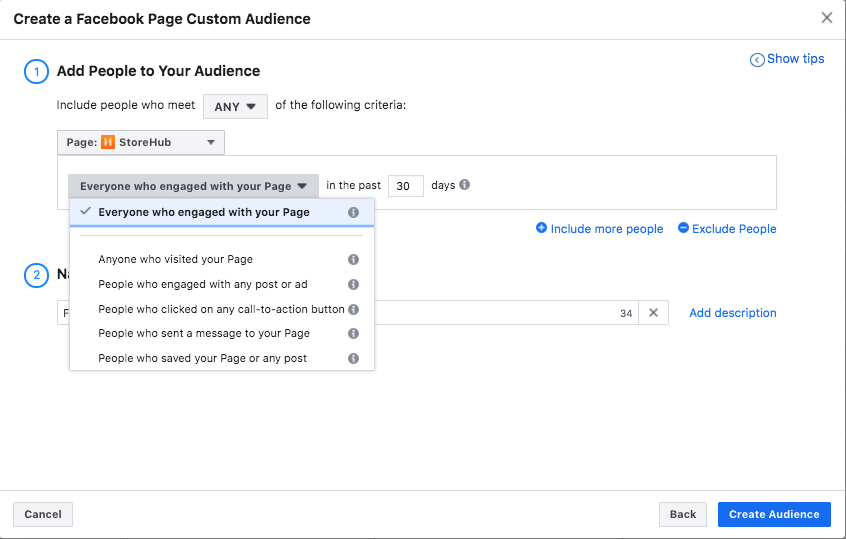
Task: Click the Create Audience button
Action: 774,514
